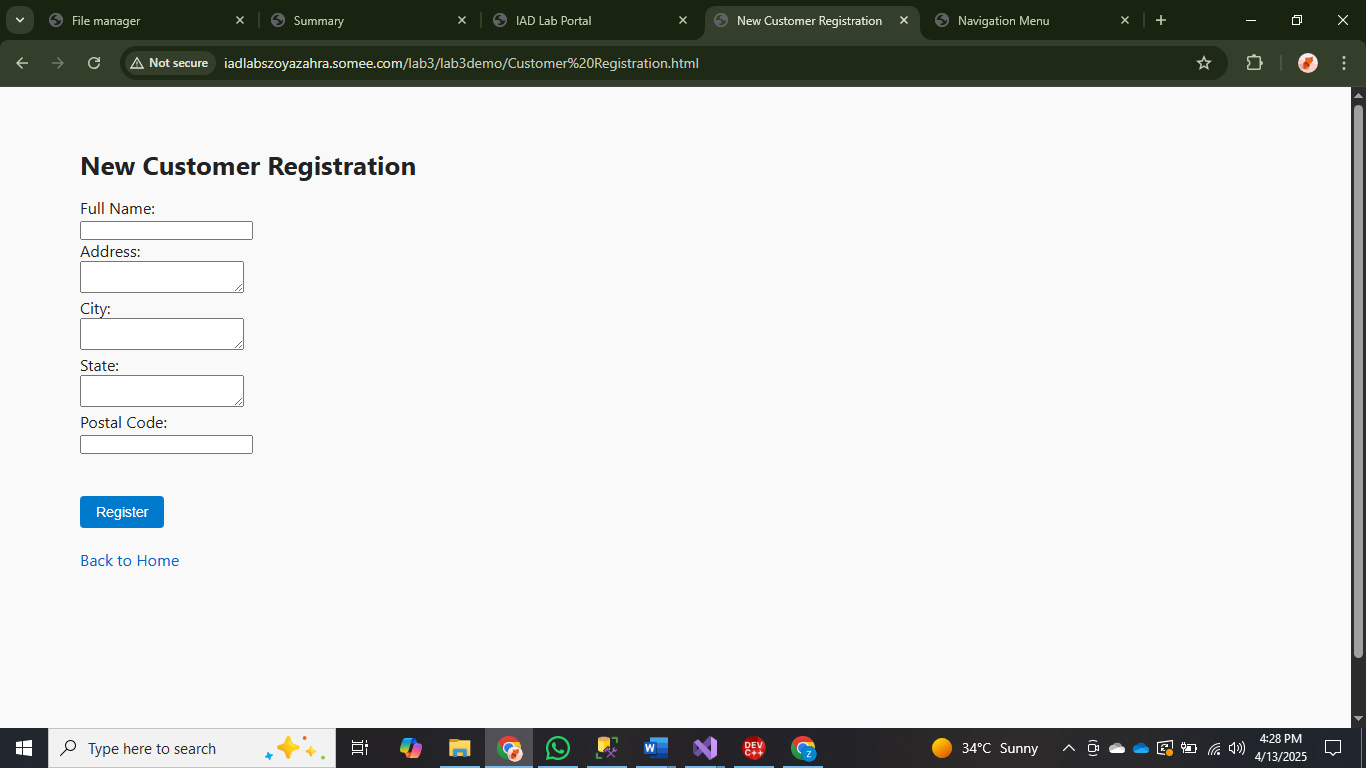Close the IAD Lab Portal tab
1366x768 pixels.
pyautogui.click(x=683, y=20)
